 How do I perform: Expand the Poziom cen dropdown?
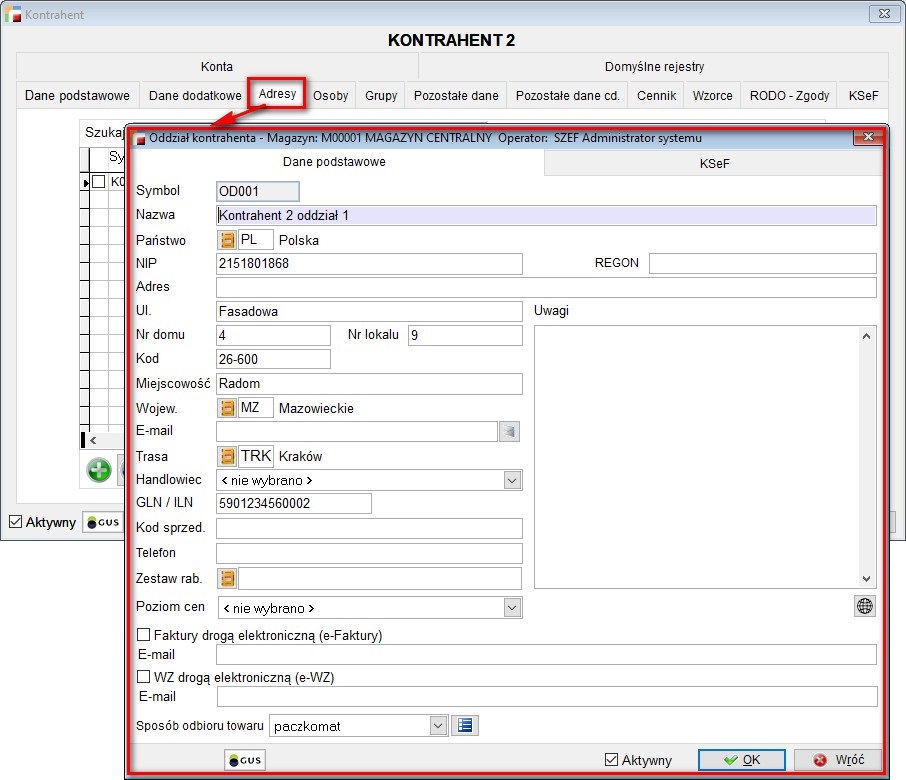pos(512,608)
